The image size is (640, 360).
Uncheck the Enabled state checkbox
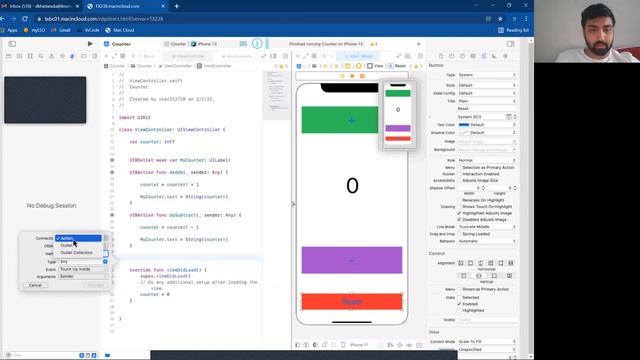click(x=459, y=304)
